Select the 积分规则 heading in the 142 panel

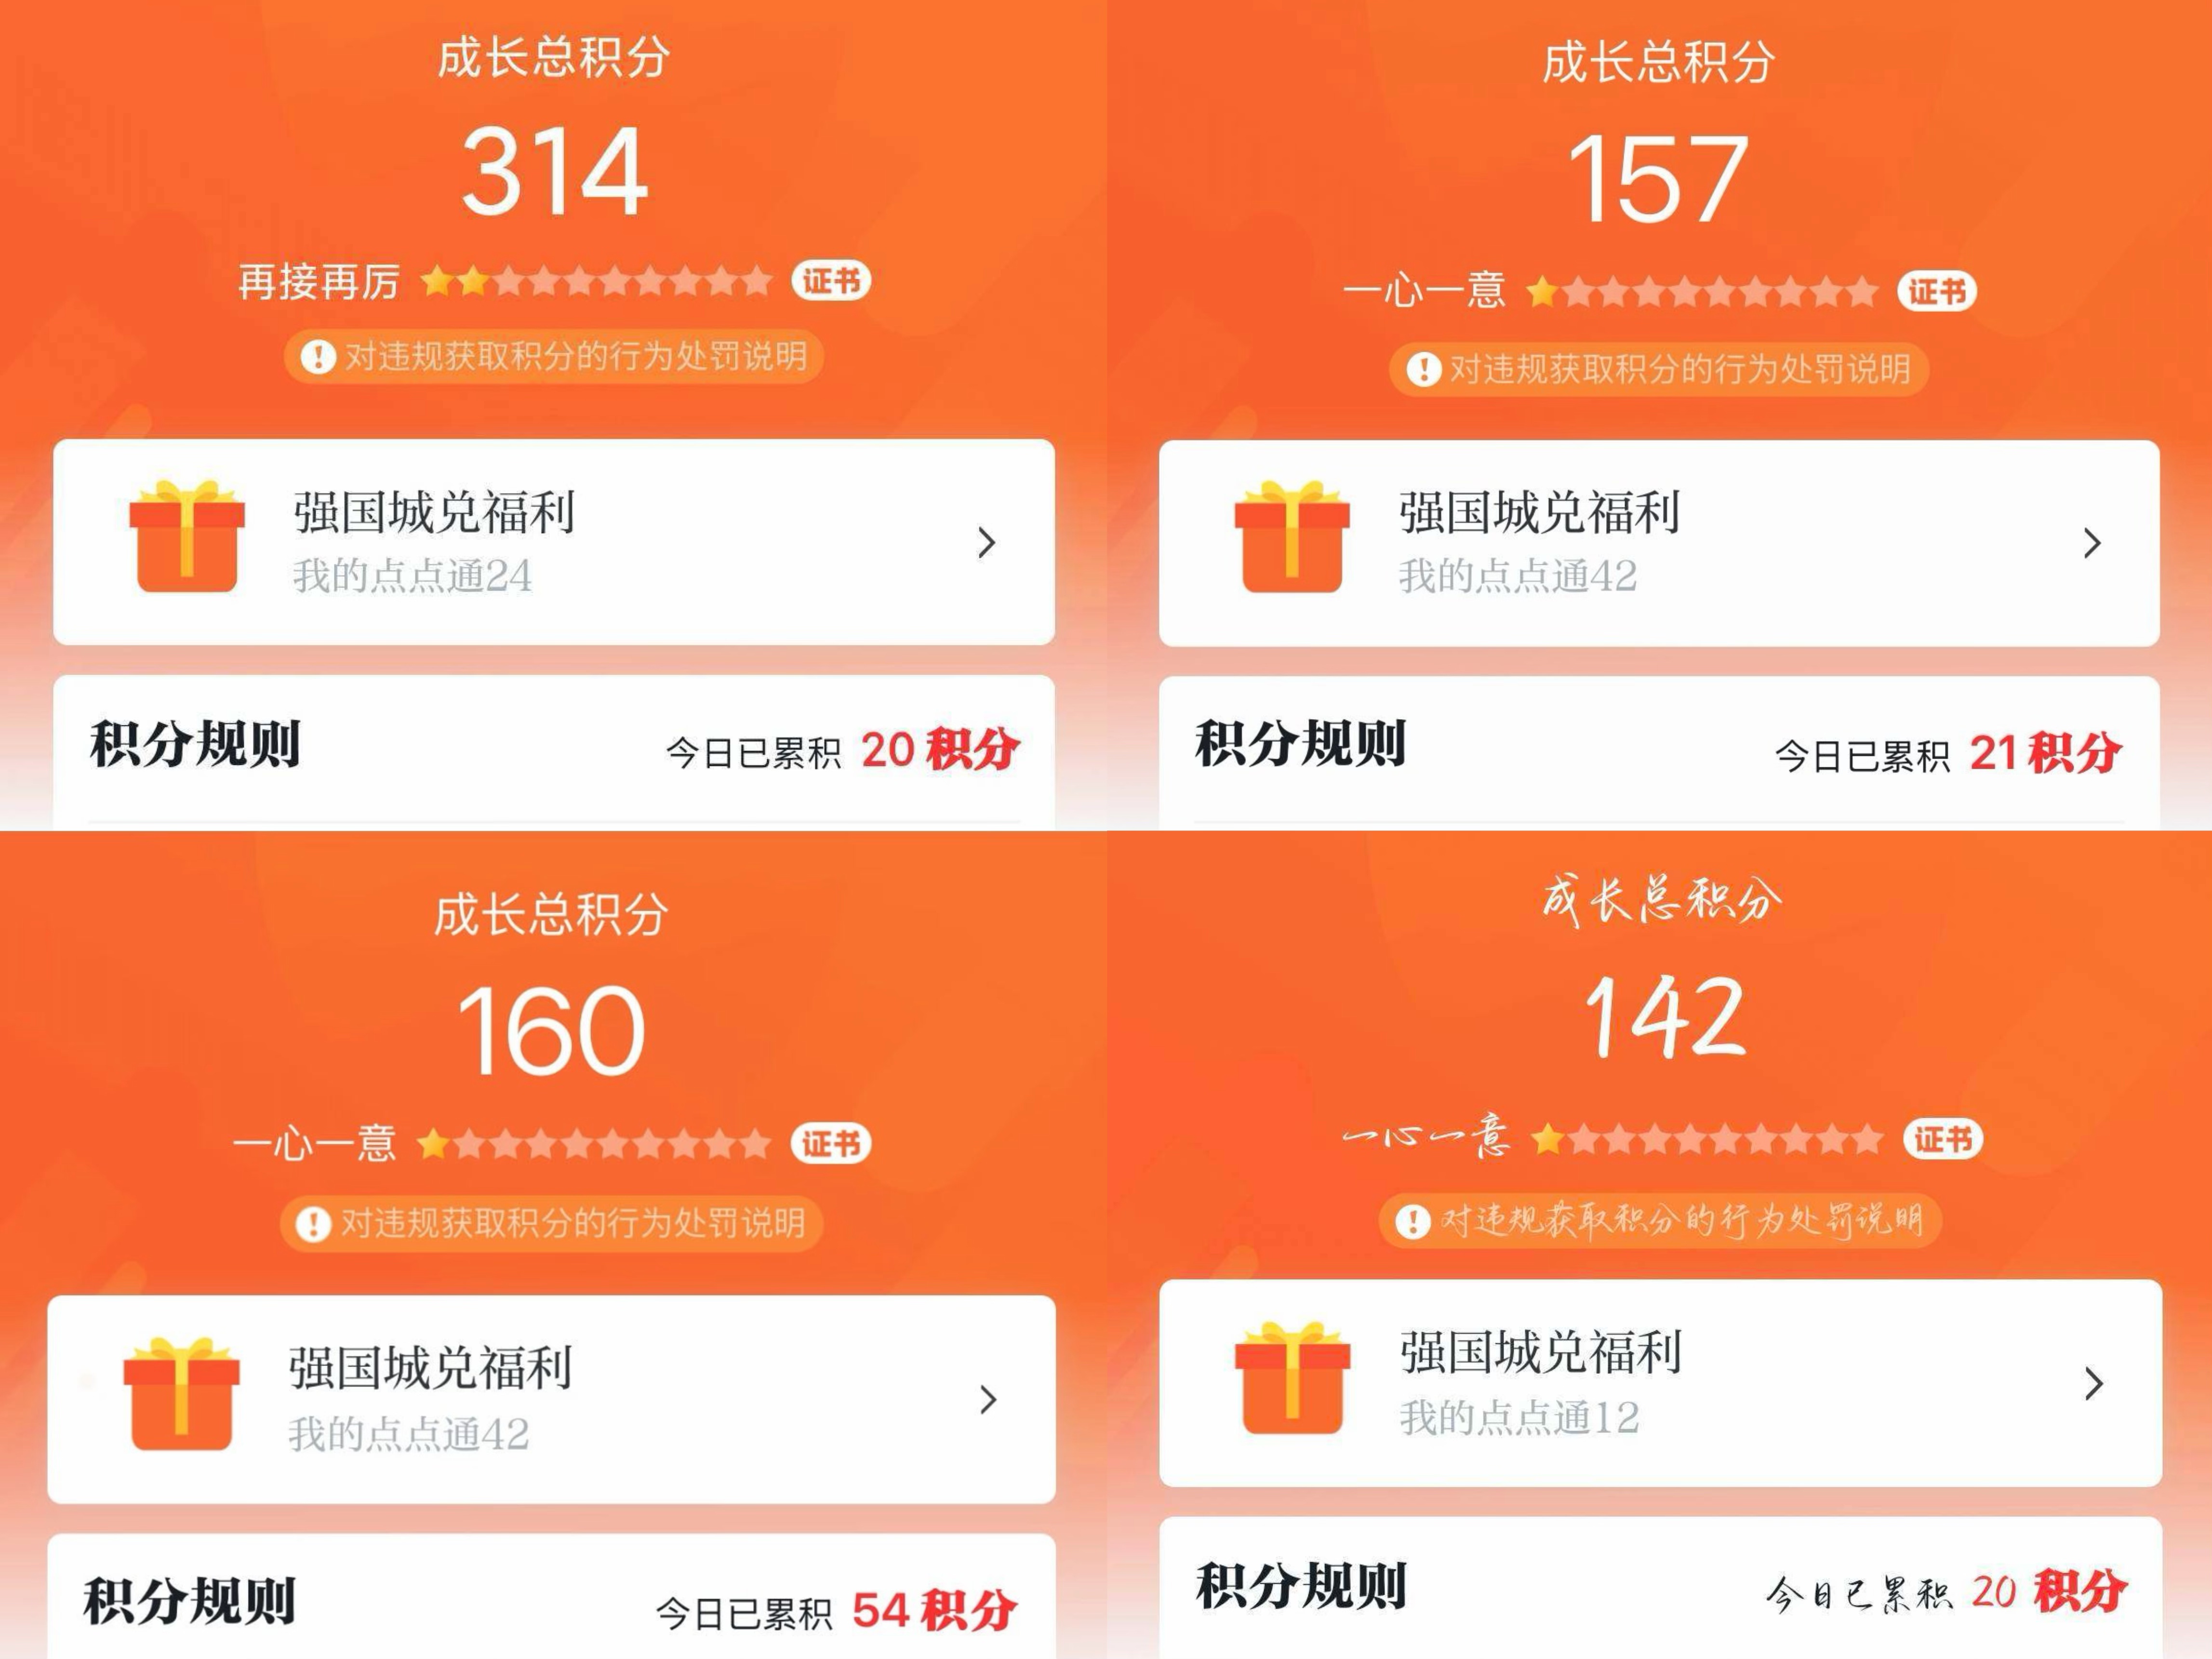(1301, 1586)
